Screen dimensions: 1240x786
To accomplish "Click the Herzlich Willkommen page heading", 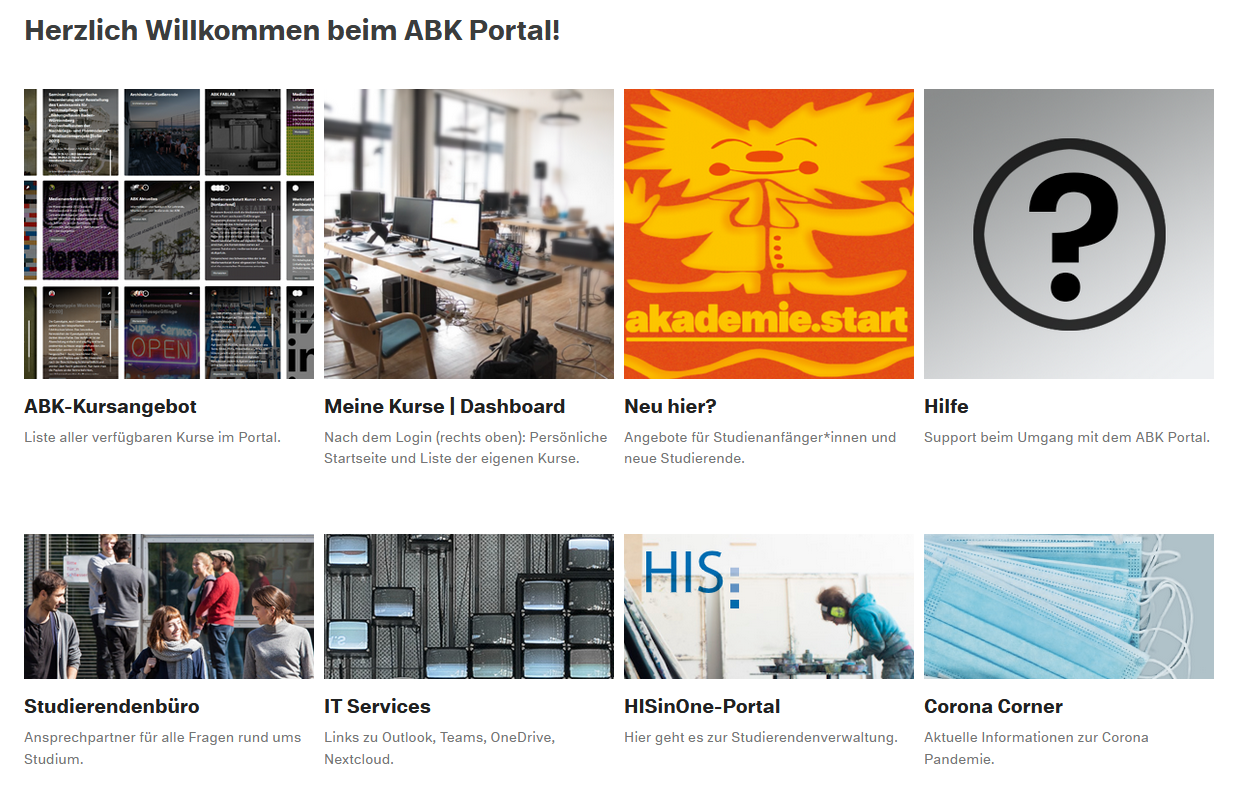I will [292, 30].
